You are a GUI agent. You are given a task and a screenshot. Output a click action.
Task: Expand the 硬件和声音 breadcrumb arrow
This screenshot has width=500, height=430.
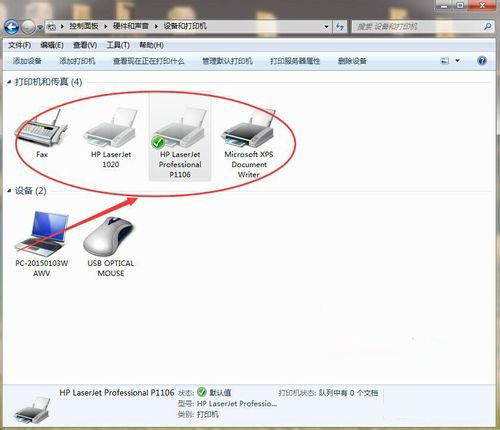156,26
